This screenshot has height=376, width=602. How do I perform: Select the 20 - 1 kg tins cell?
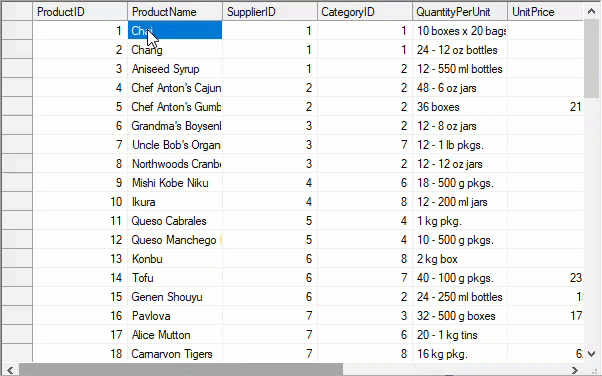pos(460,335)
